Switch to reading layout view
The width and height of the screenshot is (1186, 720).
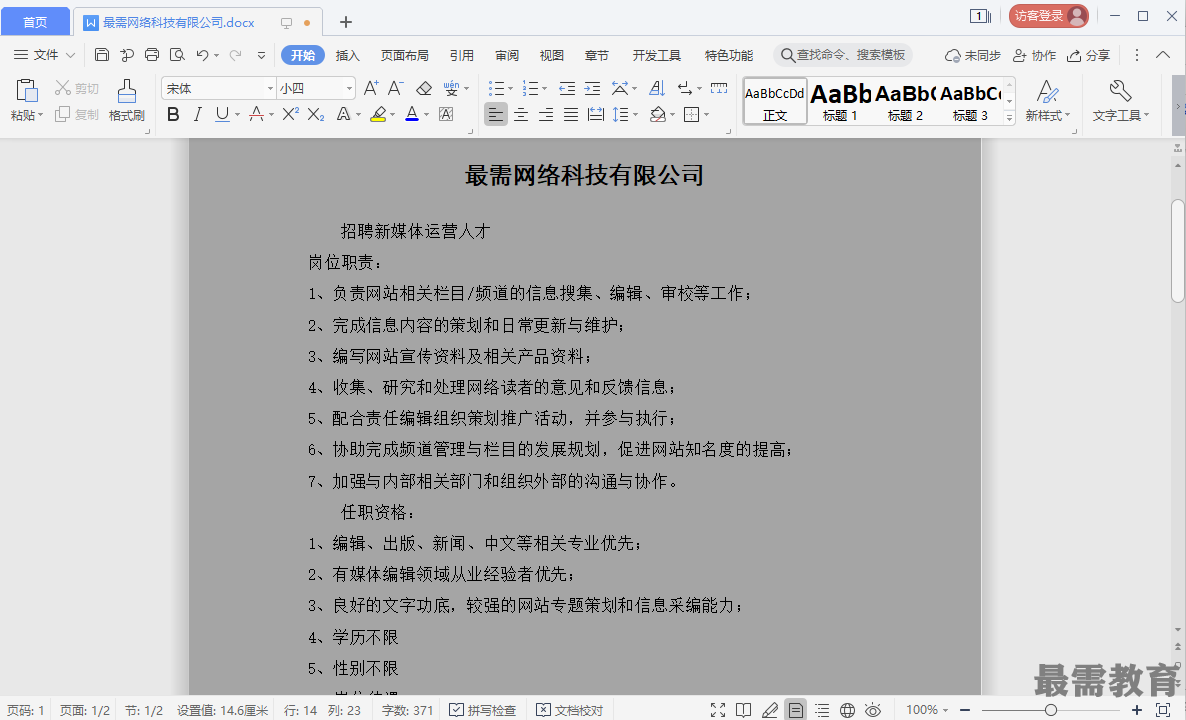tap(744, 710)
